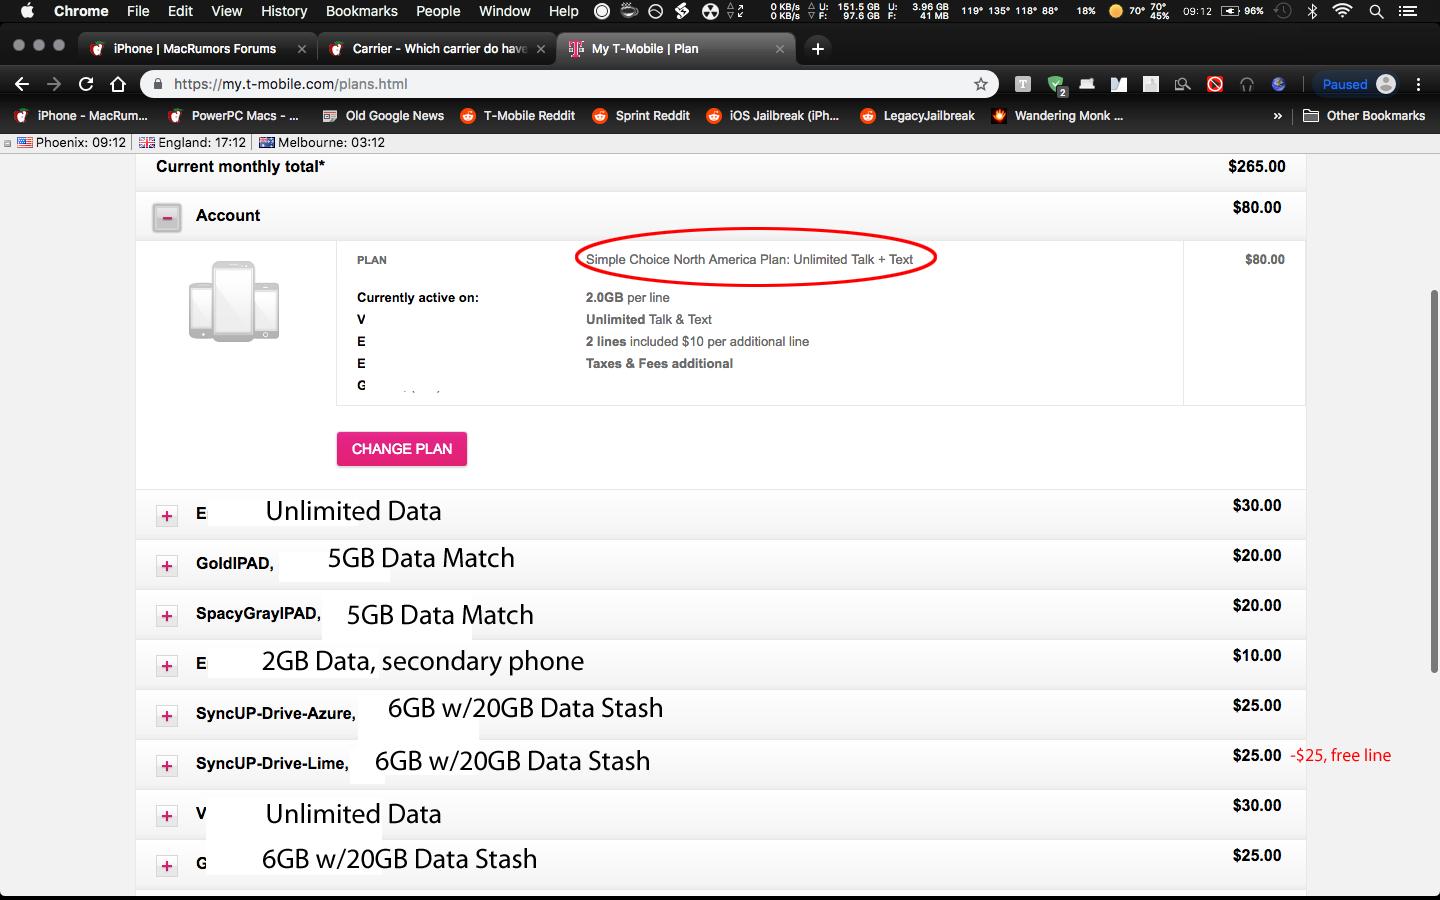The image size is (1440, 900).
Task: Click the coffee cup menu bar icon
Action: point(629,11)
